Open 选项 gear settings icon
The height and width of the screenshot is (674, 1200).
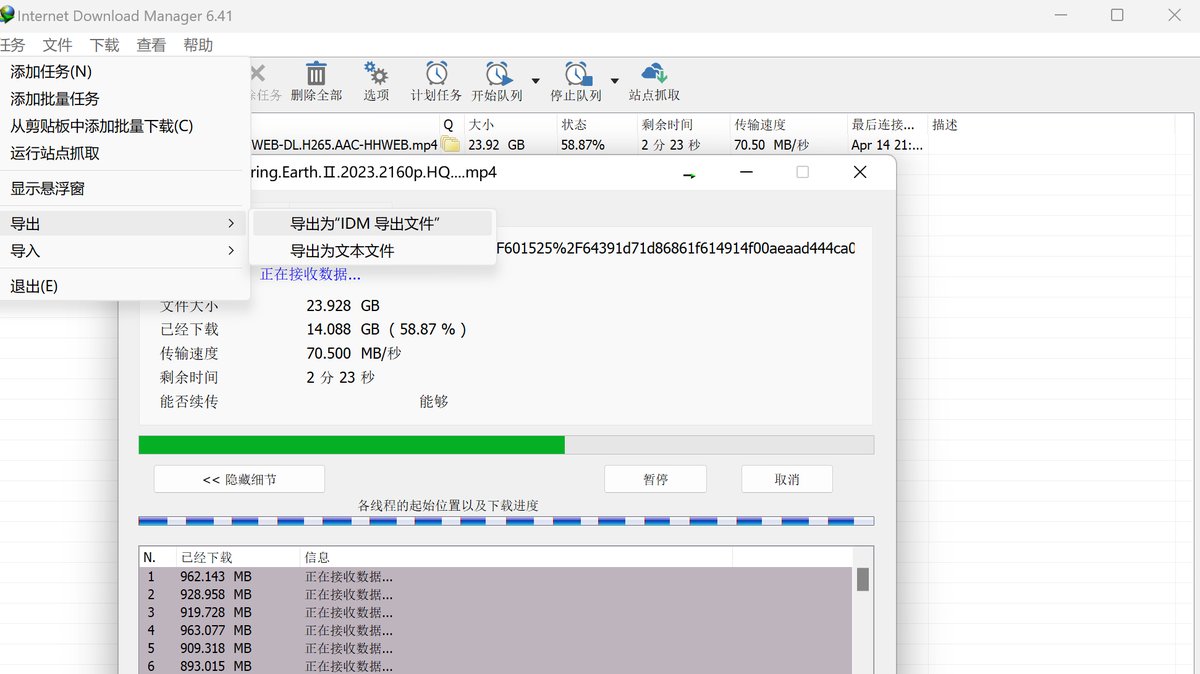376,74
